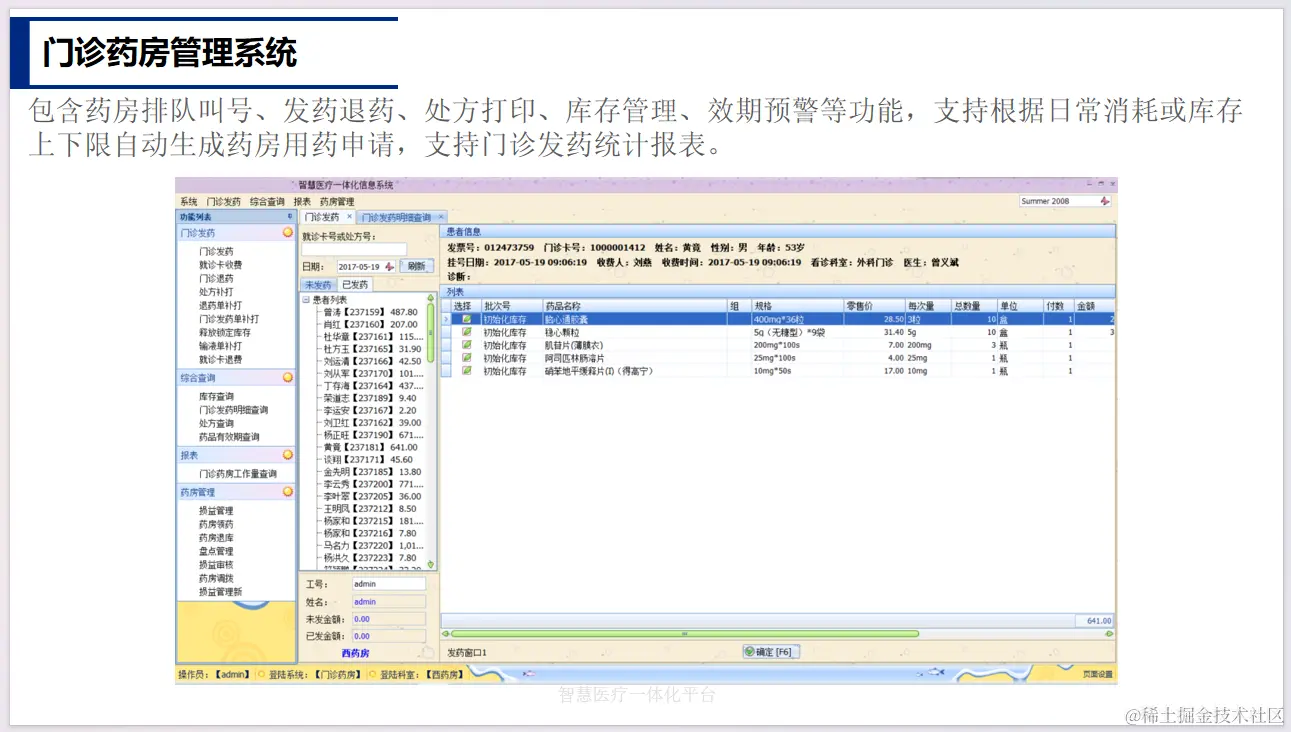Toggle selection checkbox for 硝苯地平缓释片
Viewport: 1291px width, 732px height.
pos(466,371)
